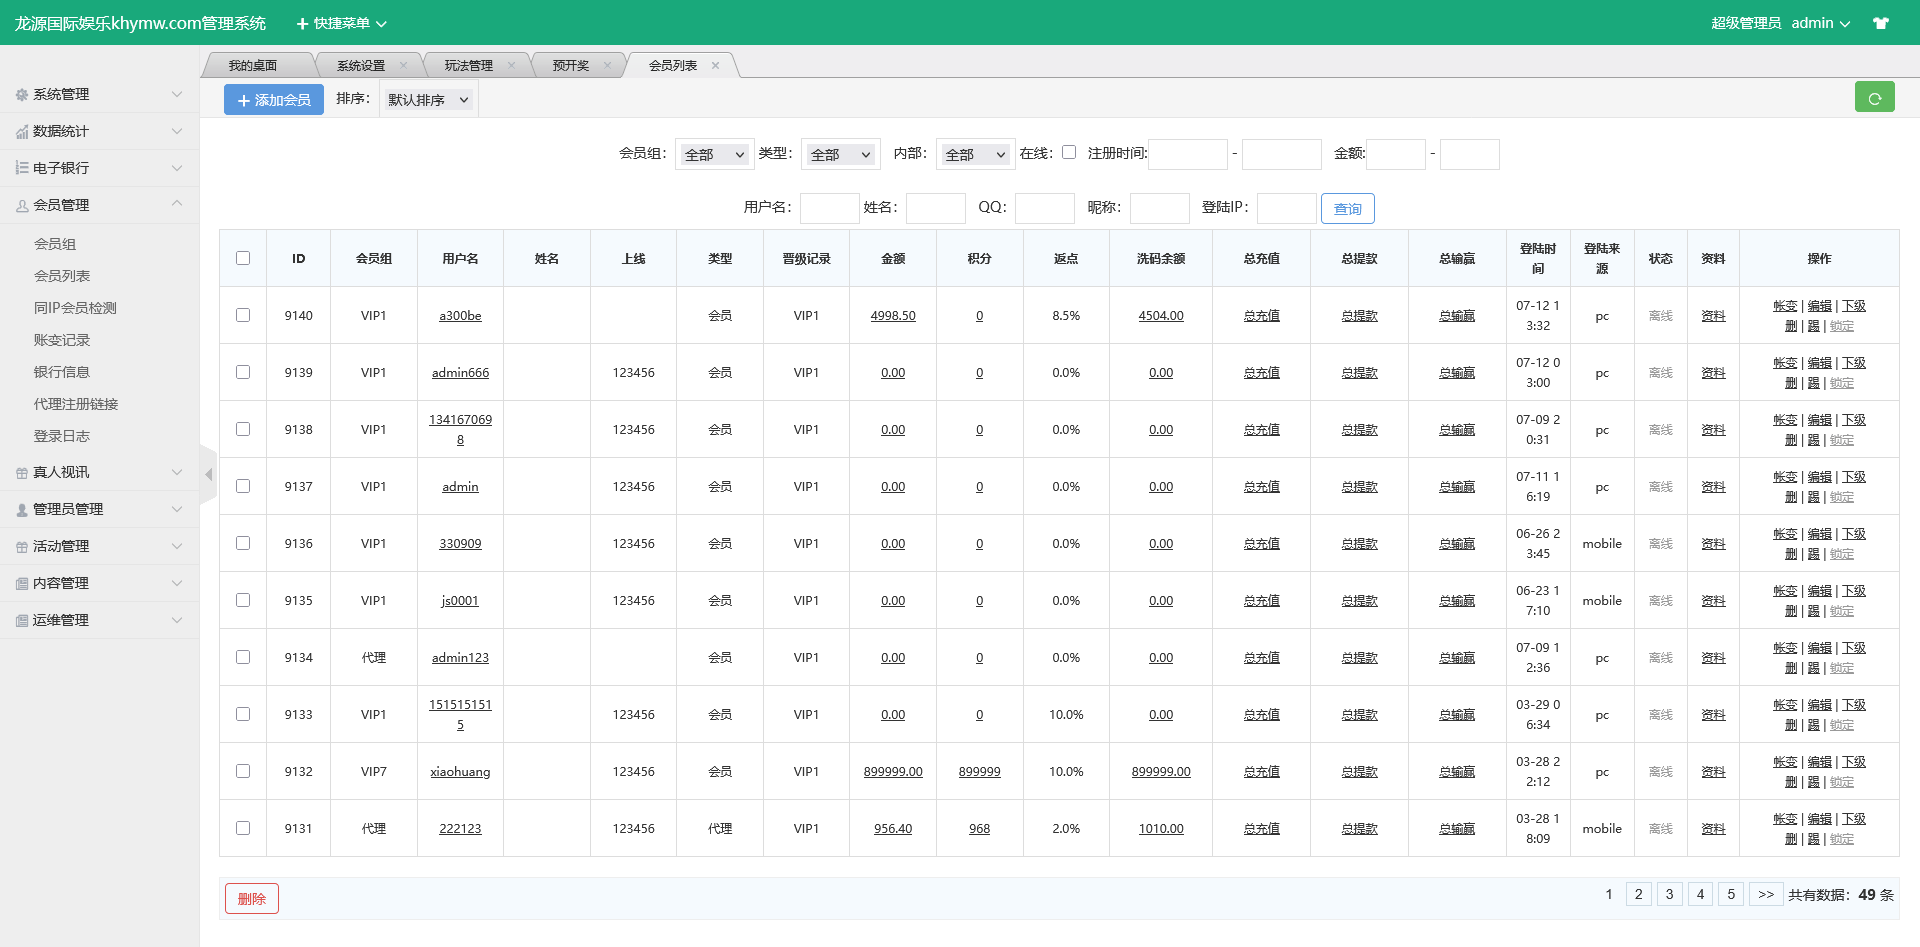Toggle the 在线 checkbox filter
The height and width of the screenshot is (947, 1920).
coord(1069,152)
